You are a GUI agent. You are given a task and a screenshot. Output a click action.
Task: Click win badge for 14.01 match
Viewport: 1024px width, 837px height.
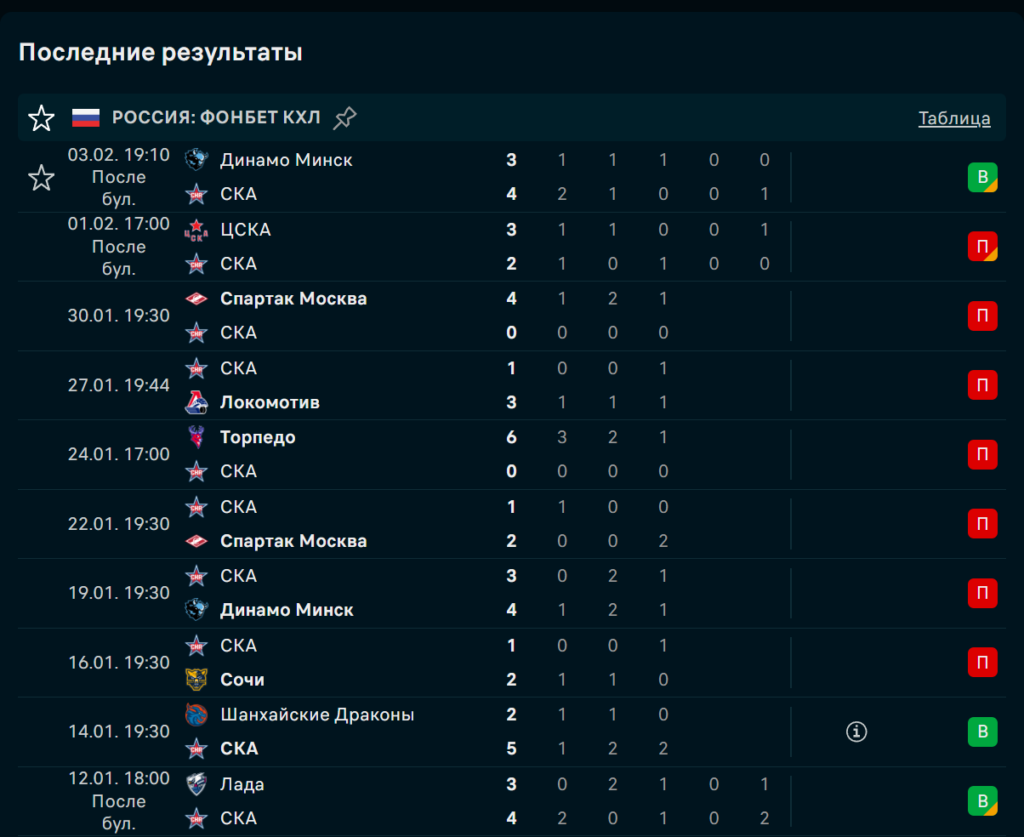tap(982, 732)
